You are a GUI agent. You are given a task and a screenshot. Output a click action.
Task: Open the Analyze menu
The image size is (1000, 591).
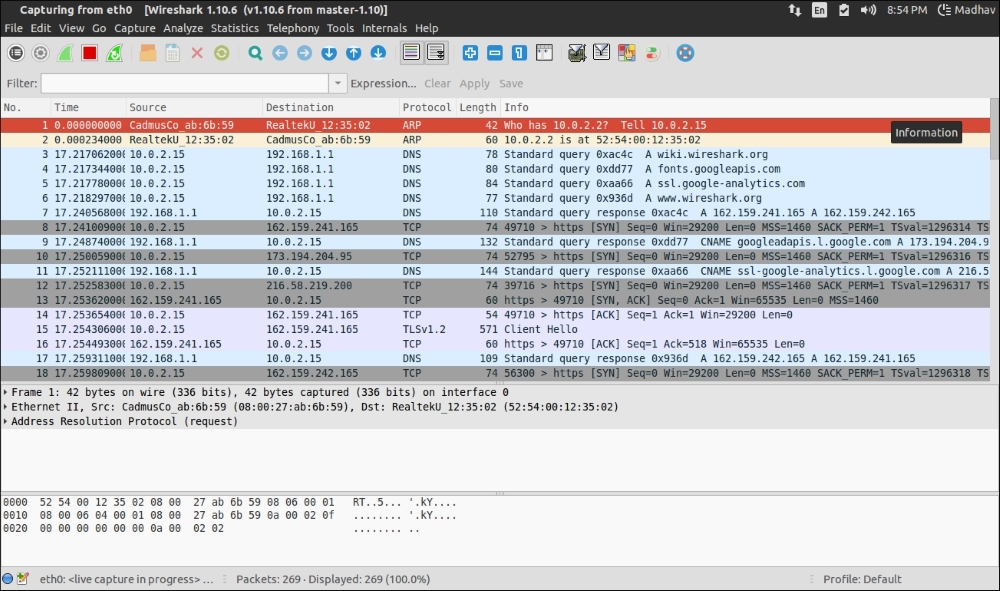pyautogui.click(x=183, y=28)
